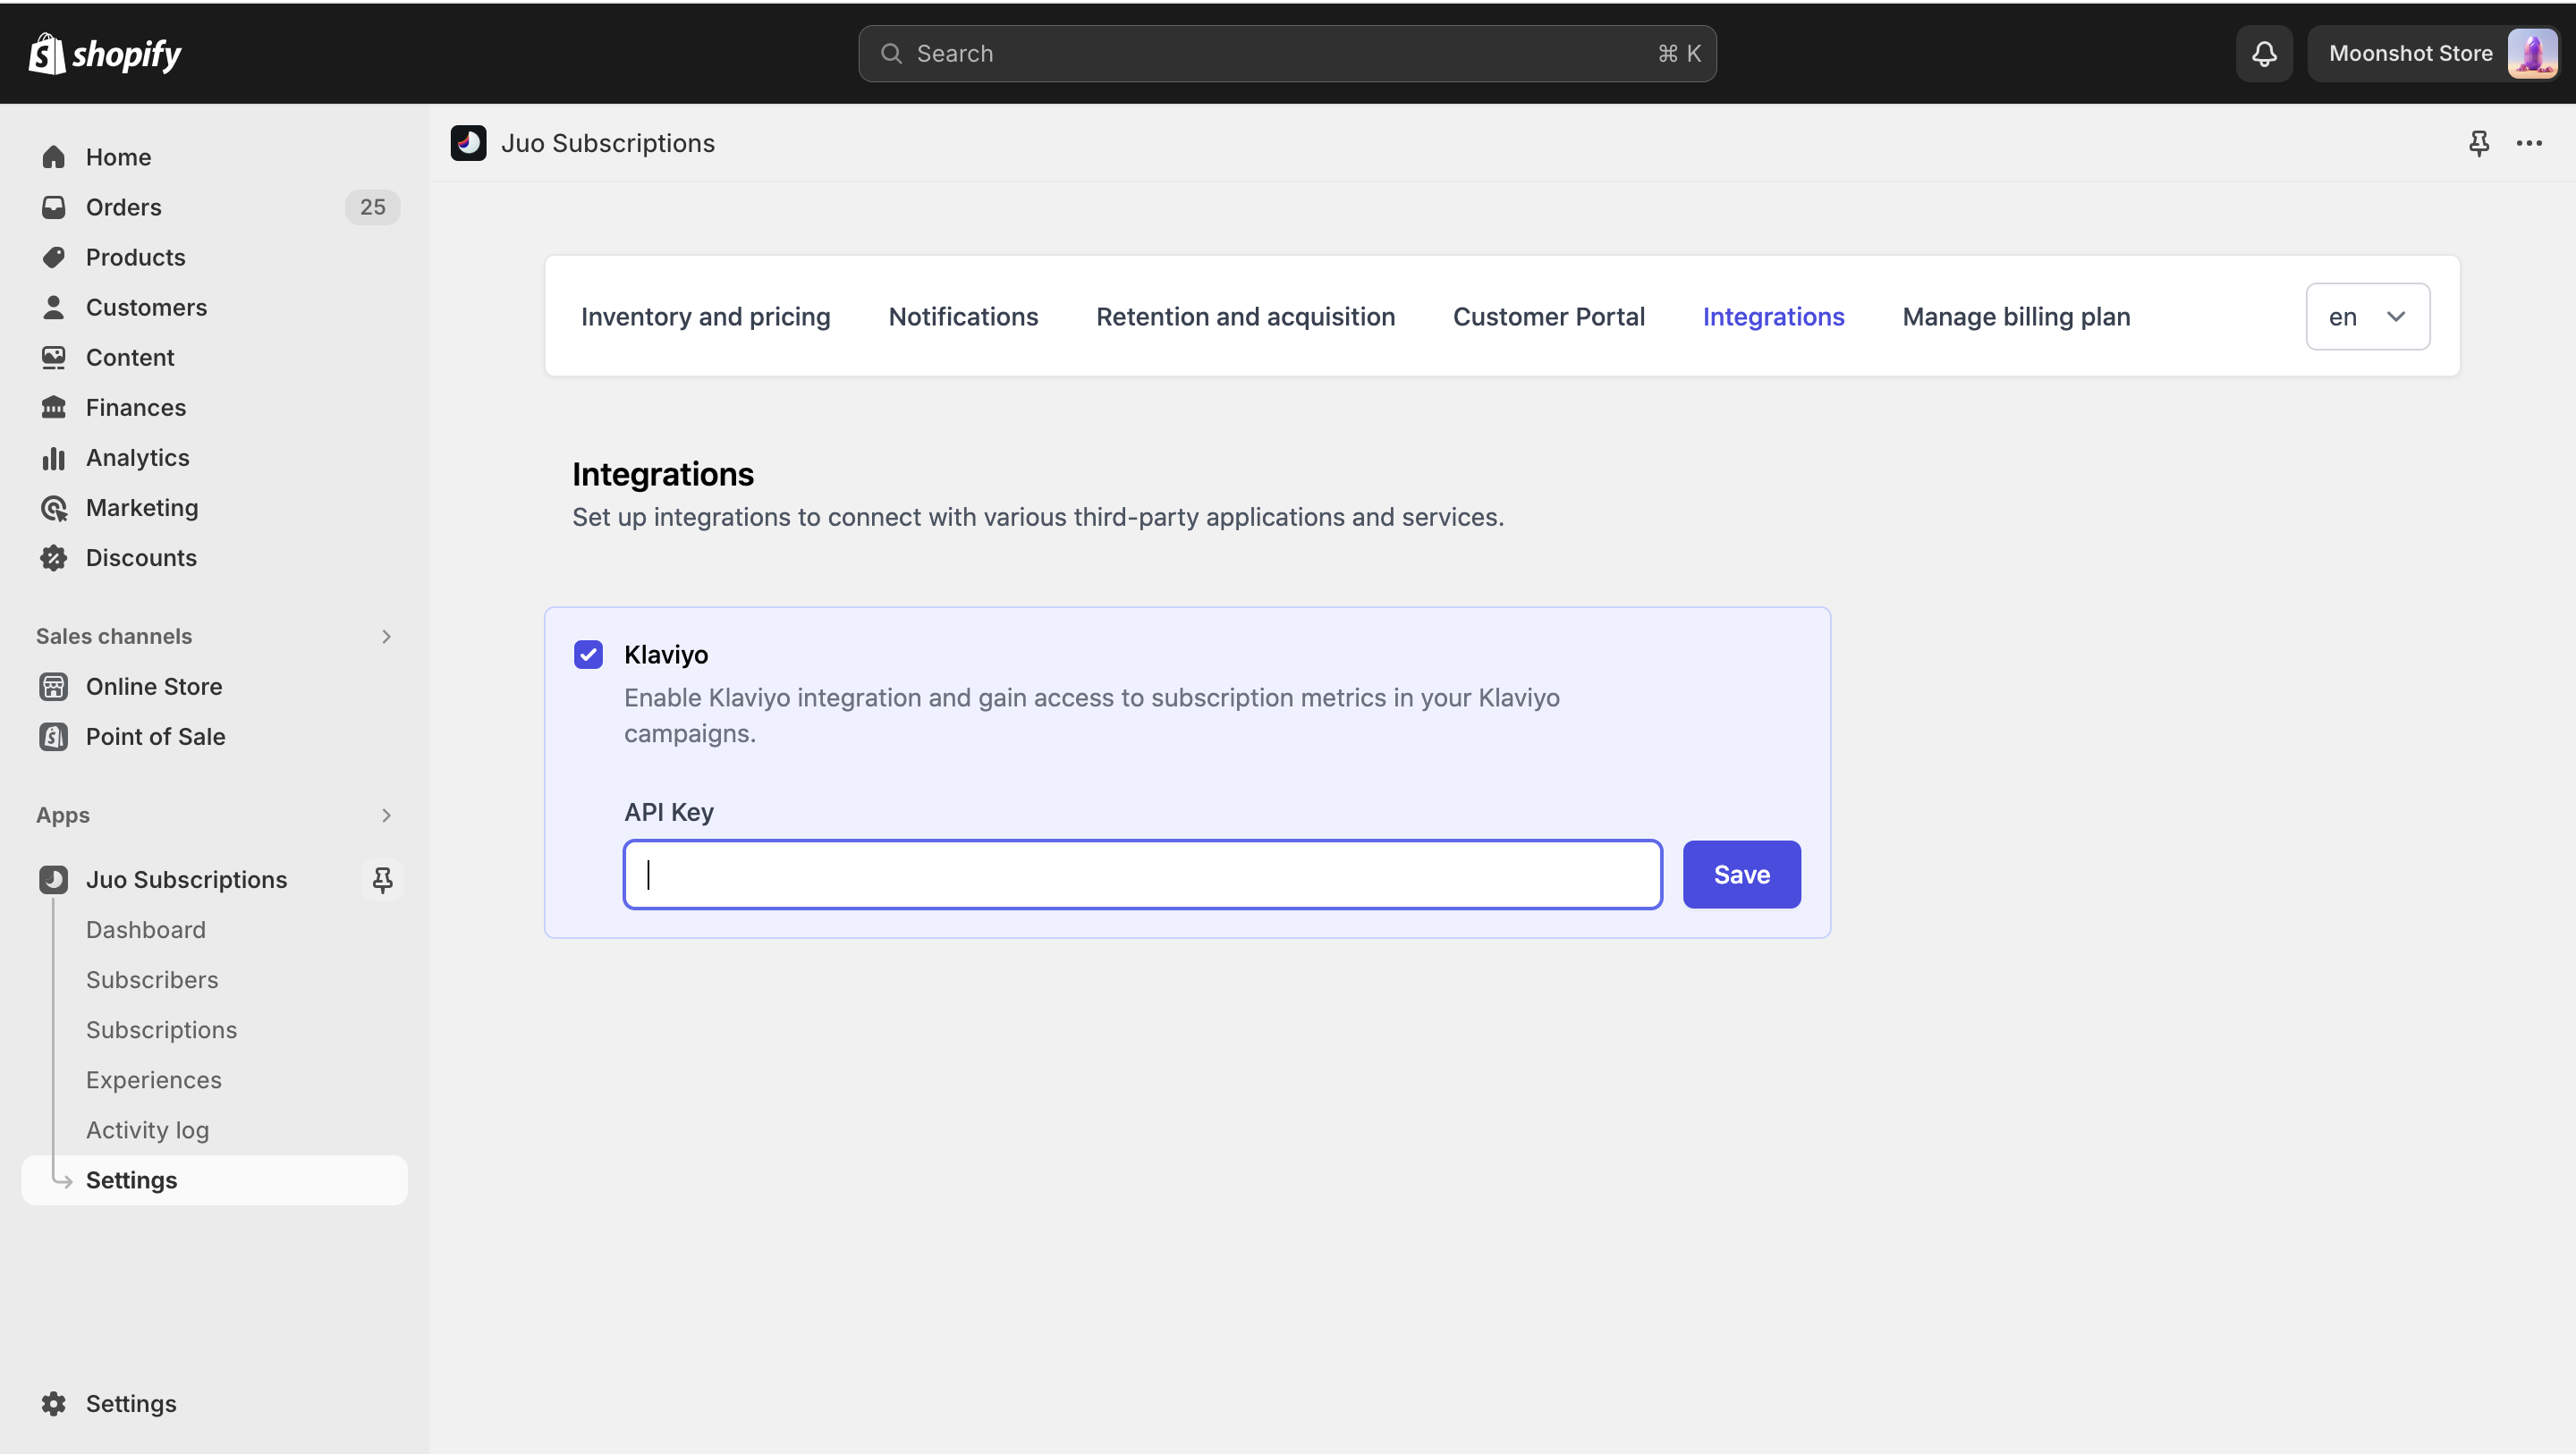Click the Analytics sidebar icon
The width and height of the screenshot is (2576, 1454).
(x=53, y=456)
